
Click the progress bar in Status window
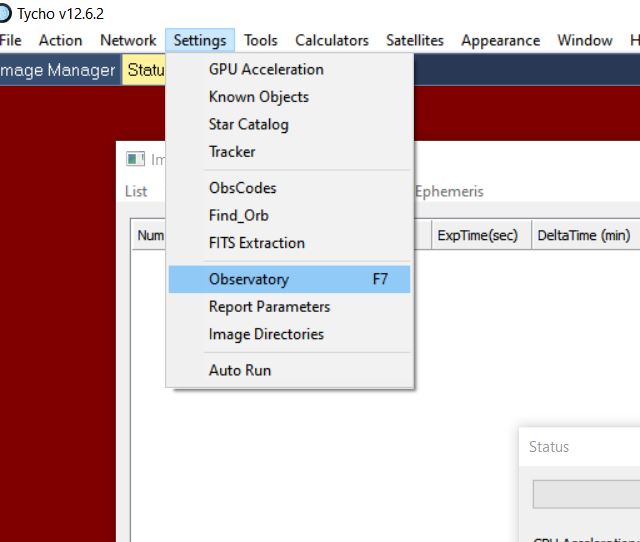(x=586, y=494)
